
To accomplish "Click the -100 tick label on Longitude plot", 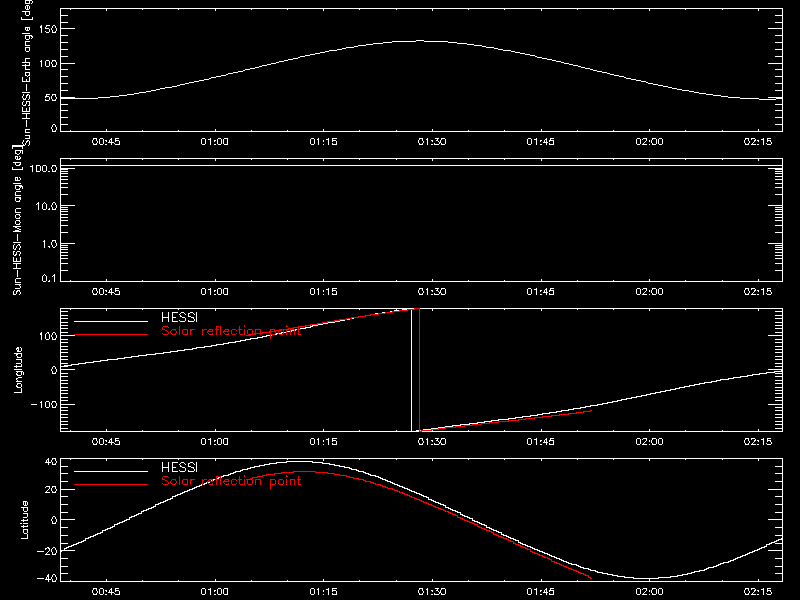I will pyautogui.click(x=44, y=404).
